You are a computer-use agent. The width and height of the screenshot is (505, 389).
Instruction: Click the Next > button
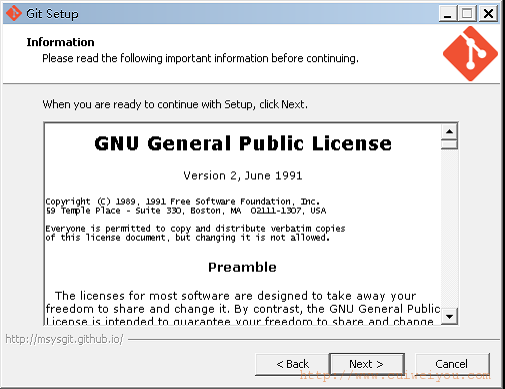tap(367, 364)
